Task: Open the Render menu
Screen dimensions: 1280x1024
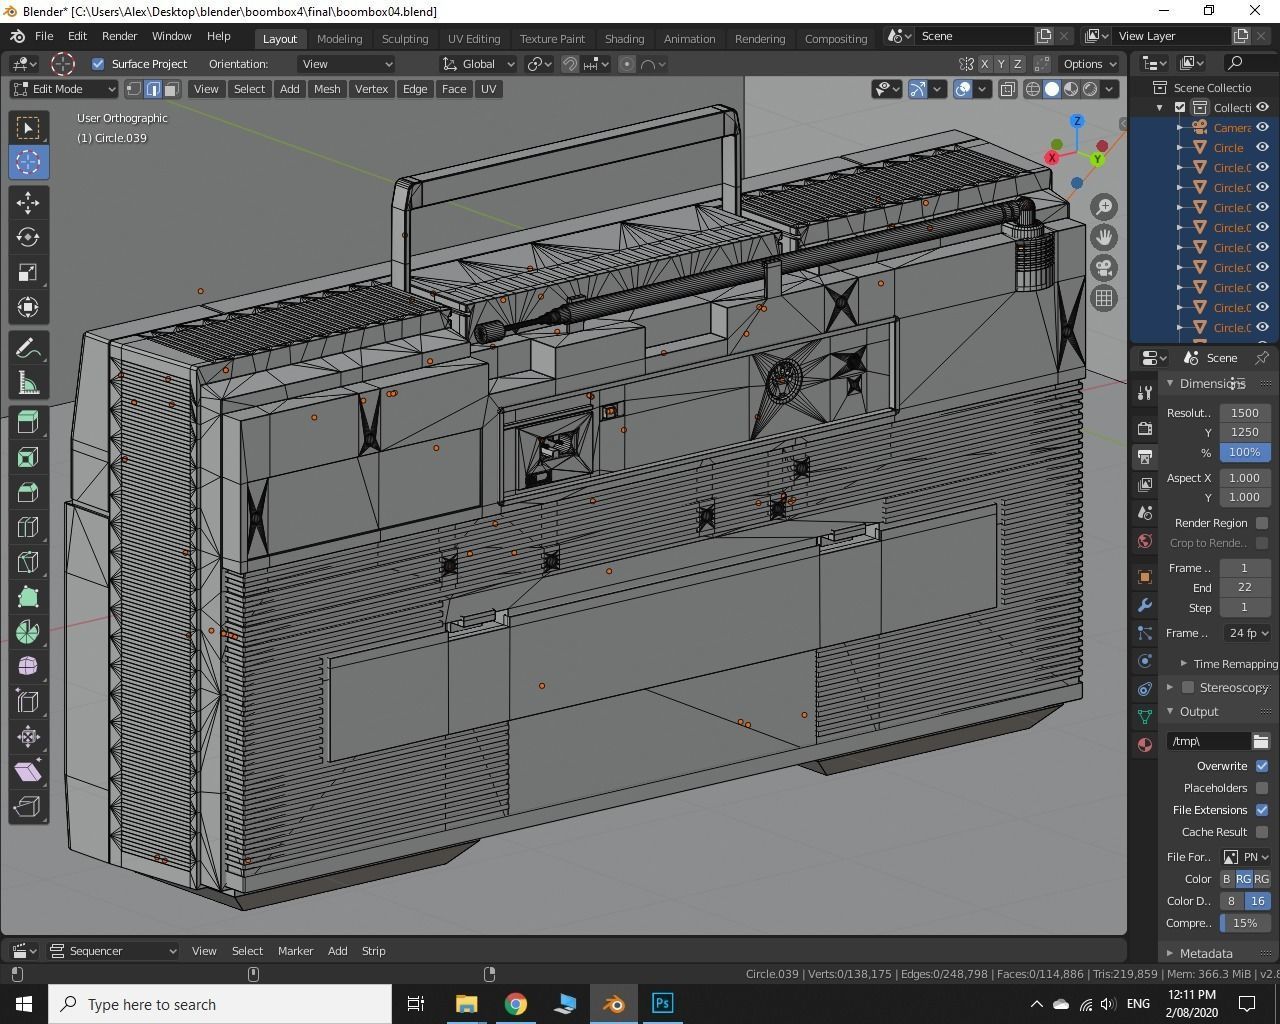Action: click(119, 36)
